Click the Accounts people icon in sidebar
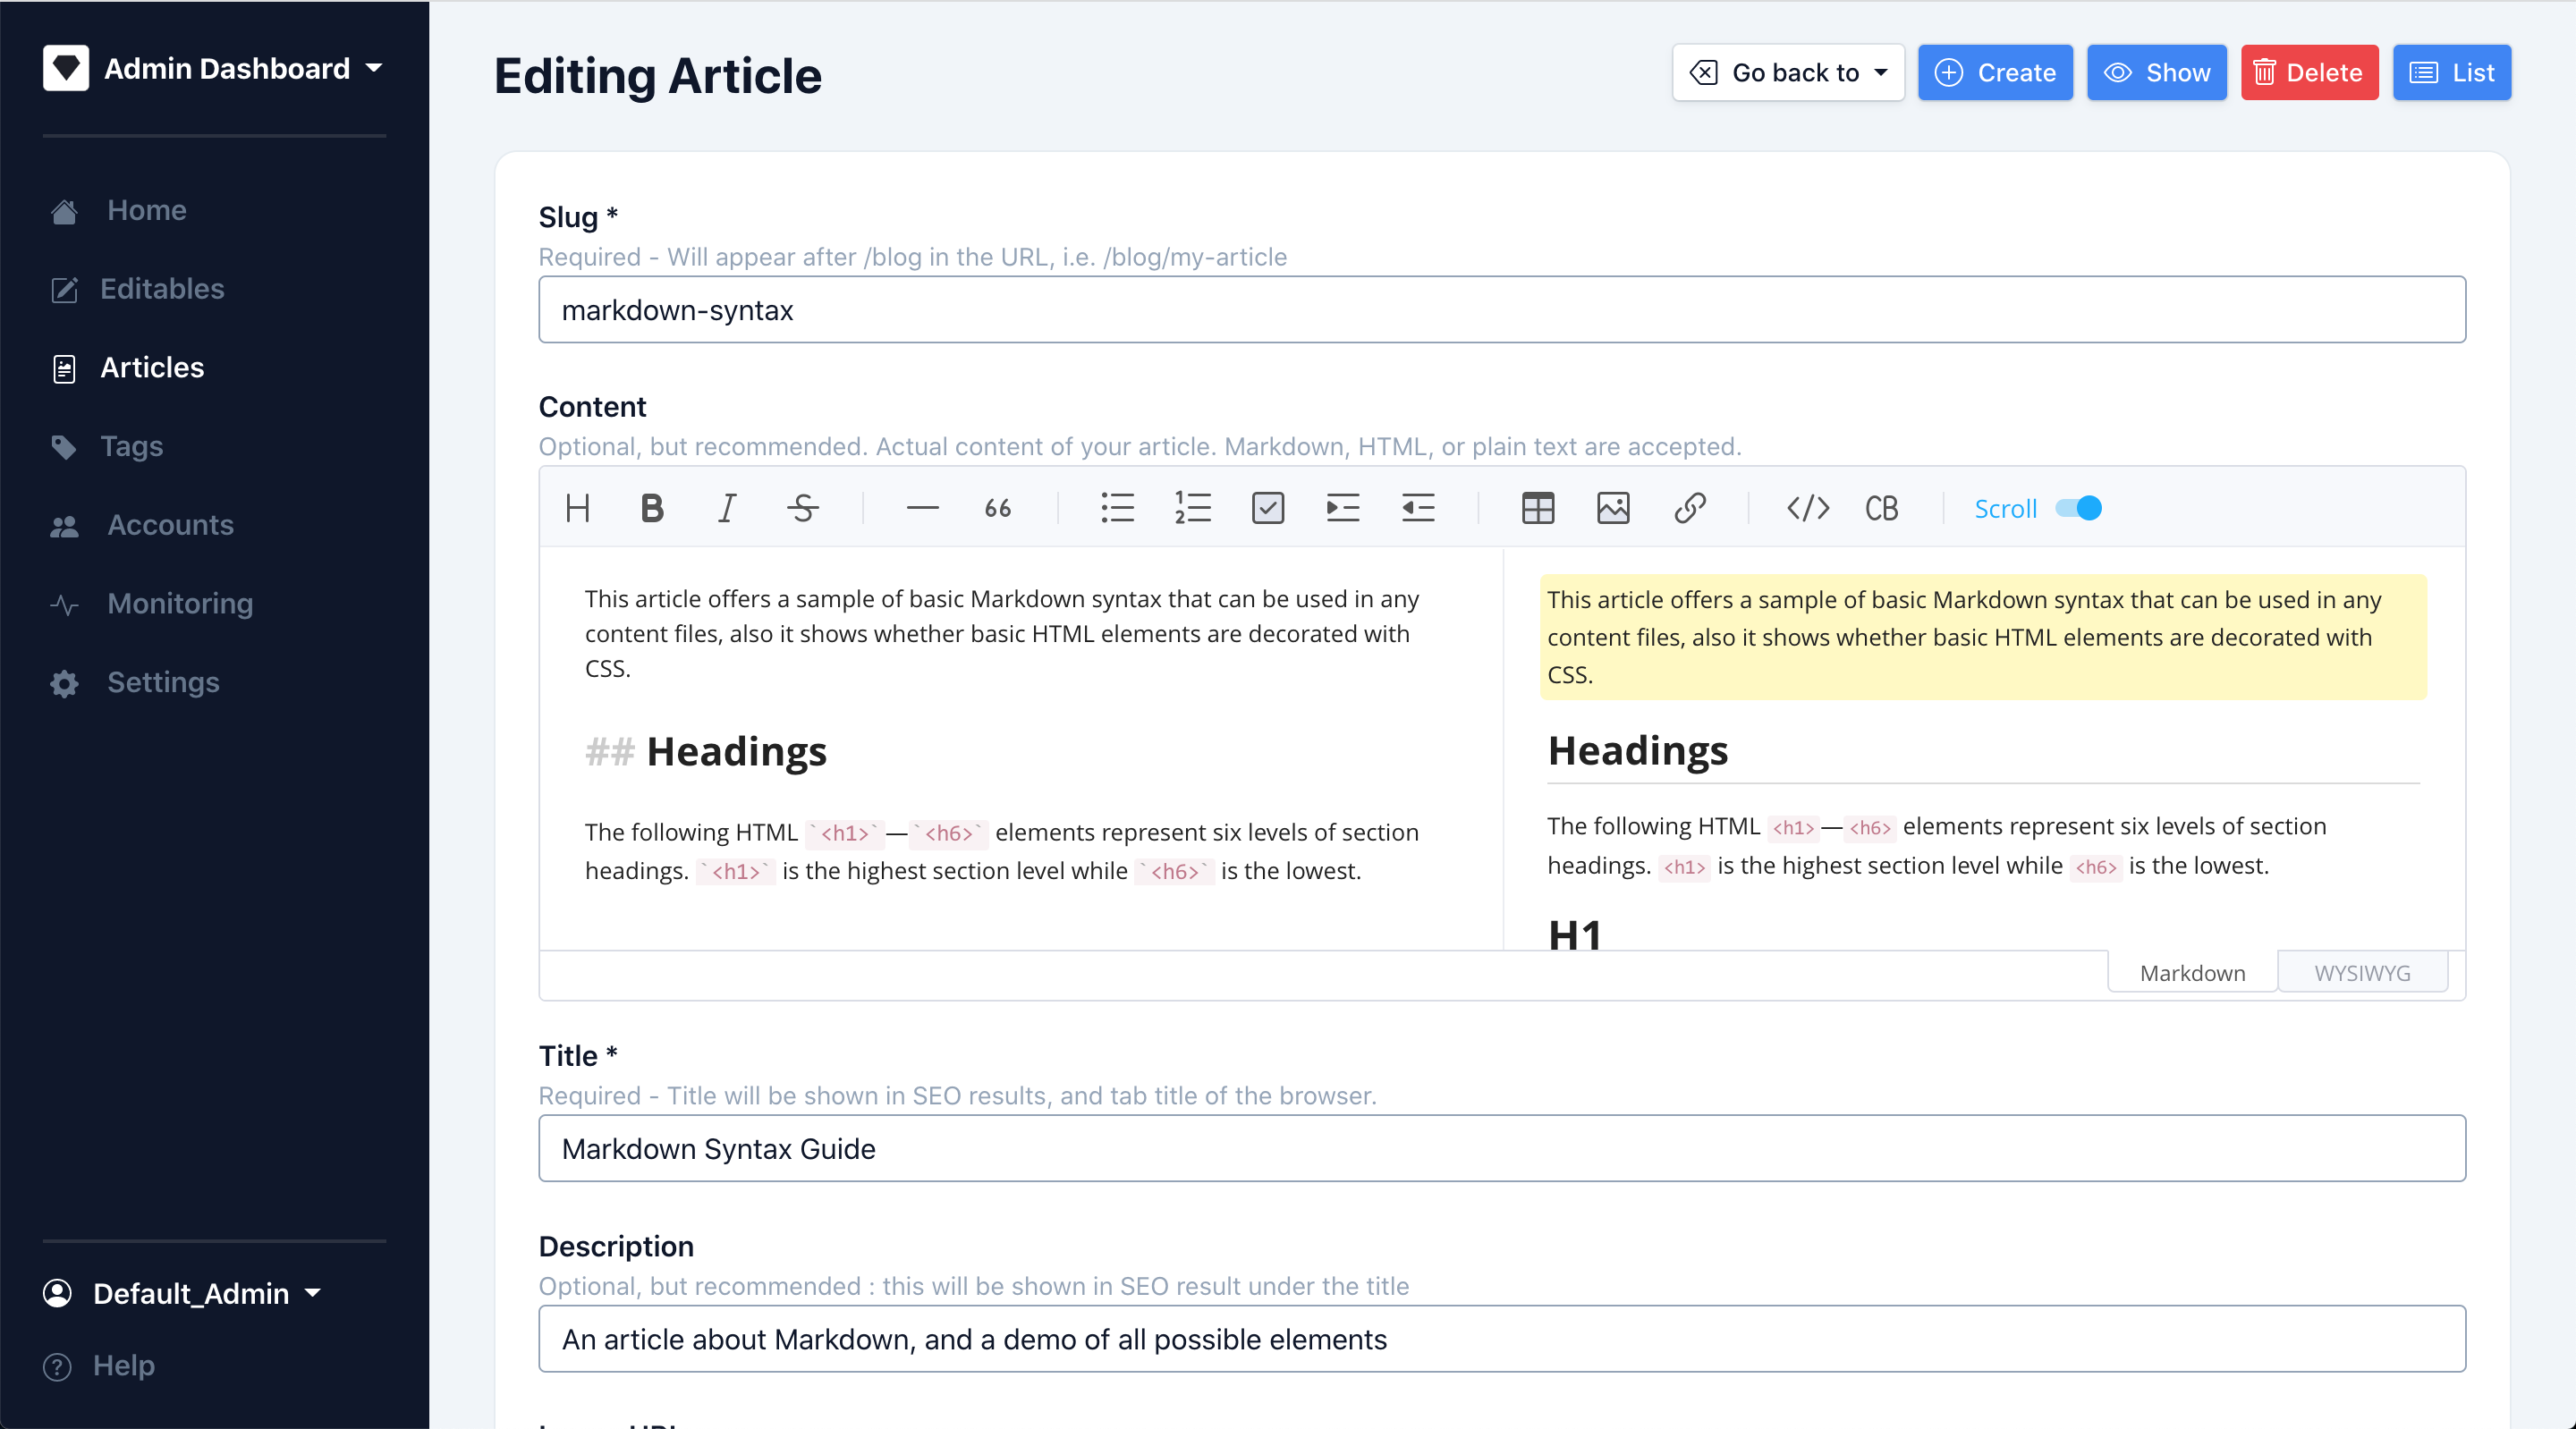2576x1429 pixels. click(64, 526)
